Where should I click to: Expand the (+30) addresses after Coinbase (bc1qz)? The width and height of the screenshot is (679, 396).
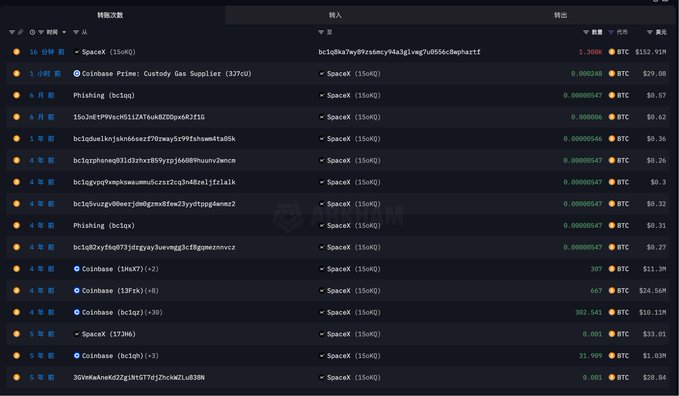tap(154, 312)
